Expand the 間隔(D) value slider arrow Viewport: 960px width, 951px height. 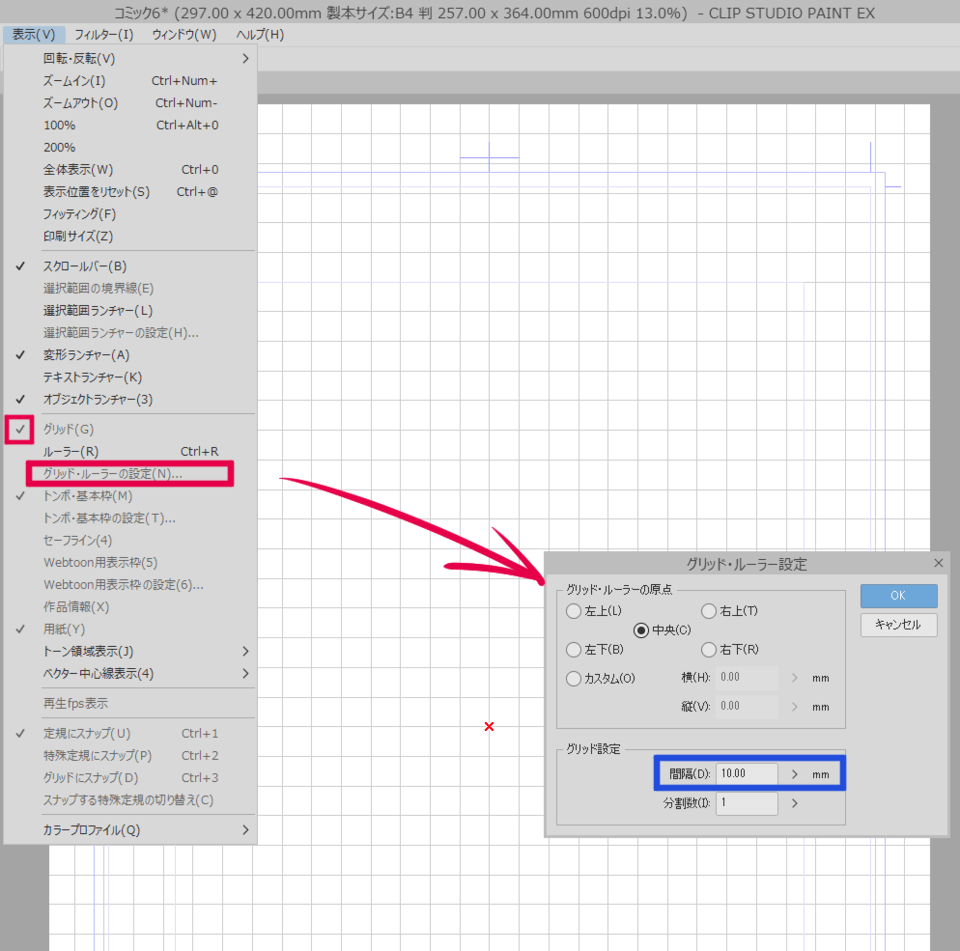tap(795, 774)
